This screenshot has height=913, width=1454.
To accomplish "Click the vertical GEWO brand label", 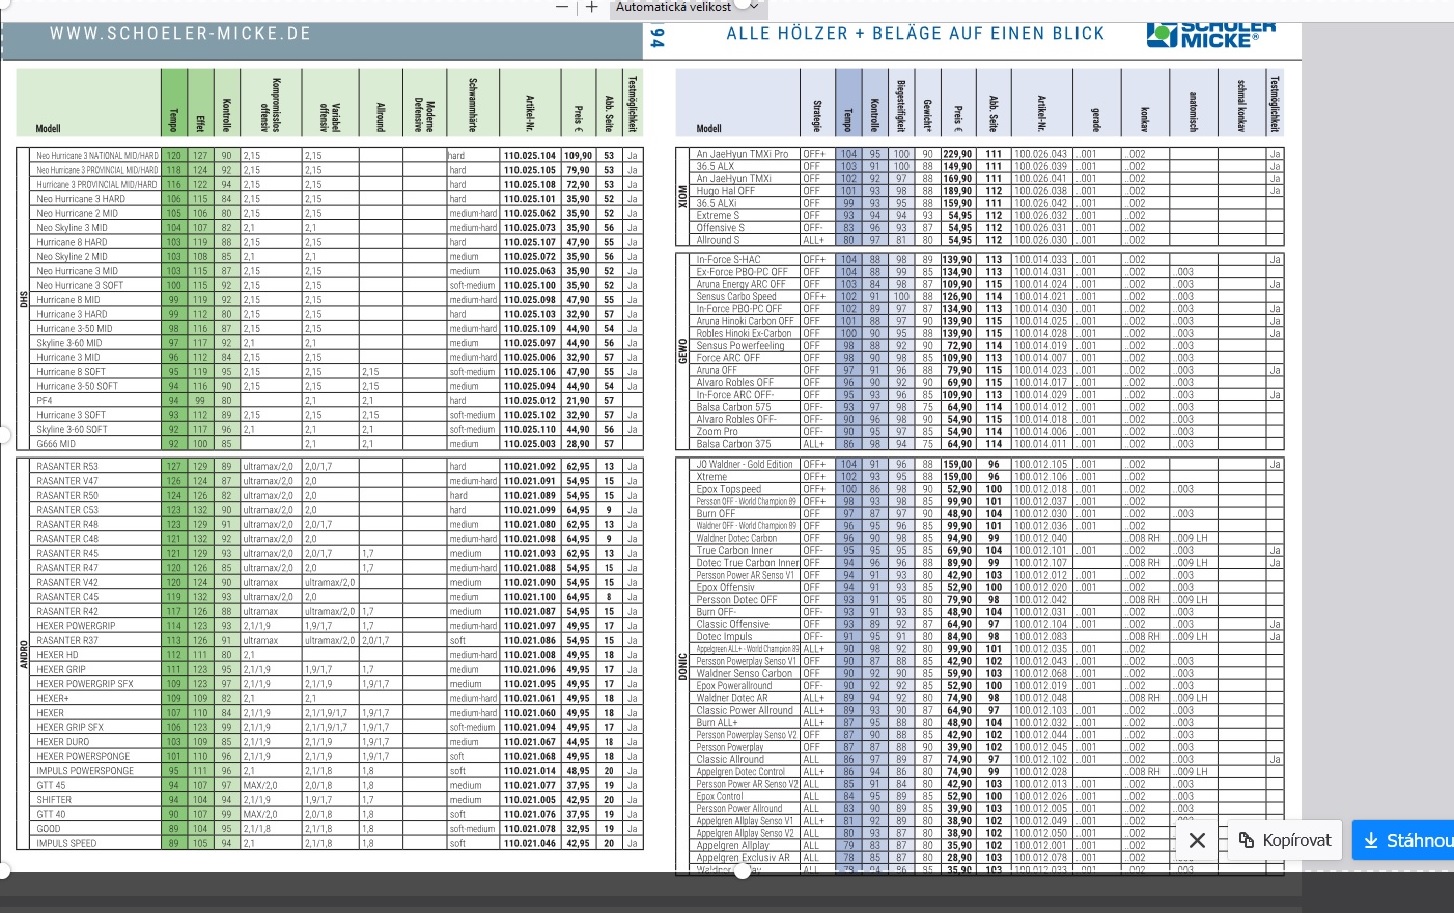I will coord(683,350).
